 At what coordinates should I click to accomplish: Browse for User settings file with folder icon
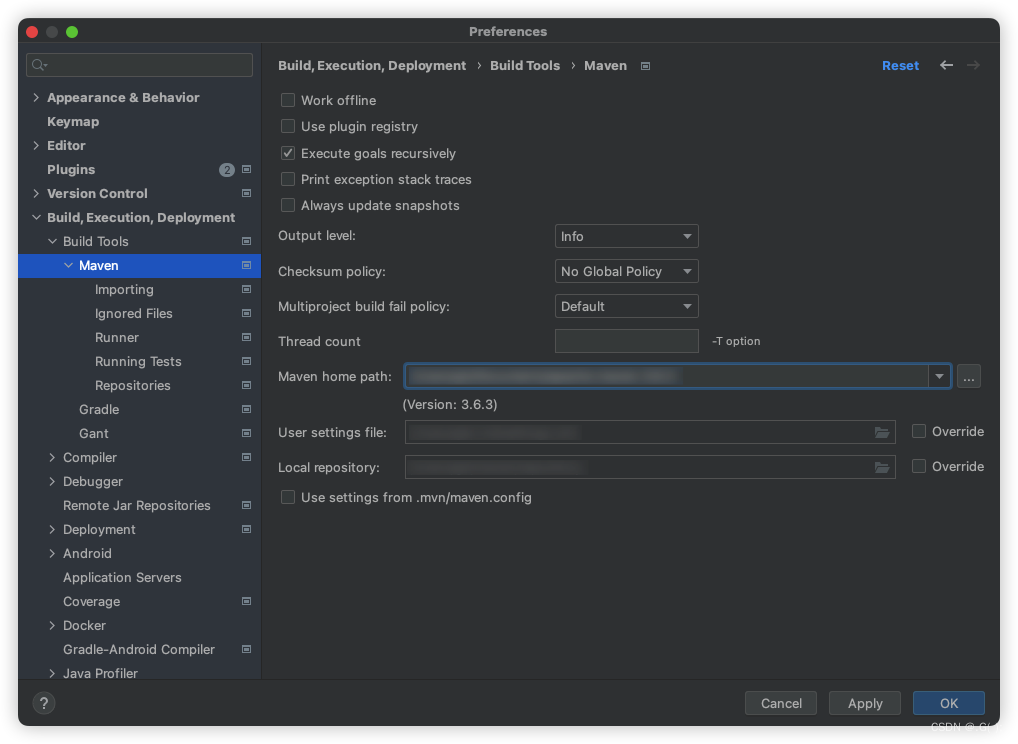click(x=882, y=432)
